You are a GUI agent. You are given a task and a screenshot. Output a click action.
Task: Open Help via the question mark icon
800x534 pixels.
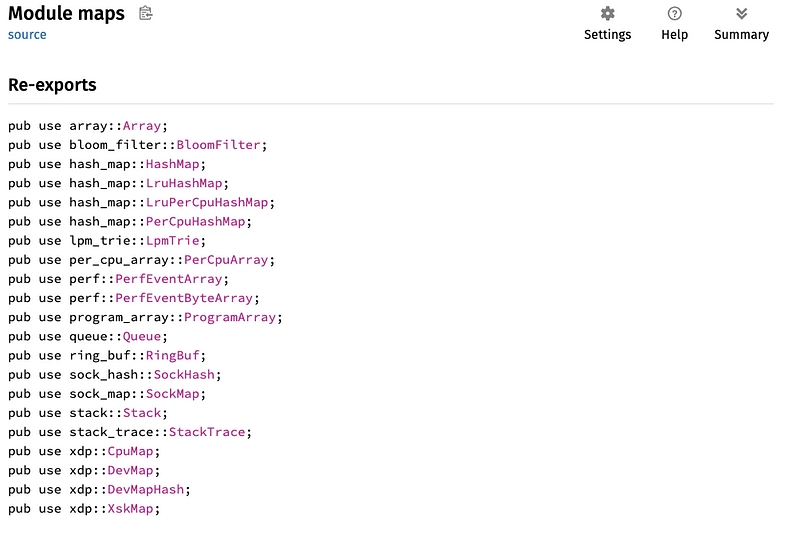(674, 14)
